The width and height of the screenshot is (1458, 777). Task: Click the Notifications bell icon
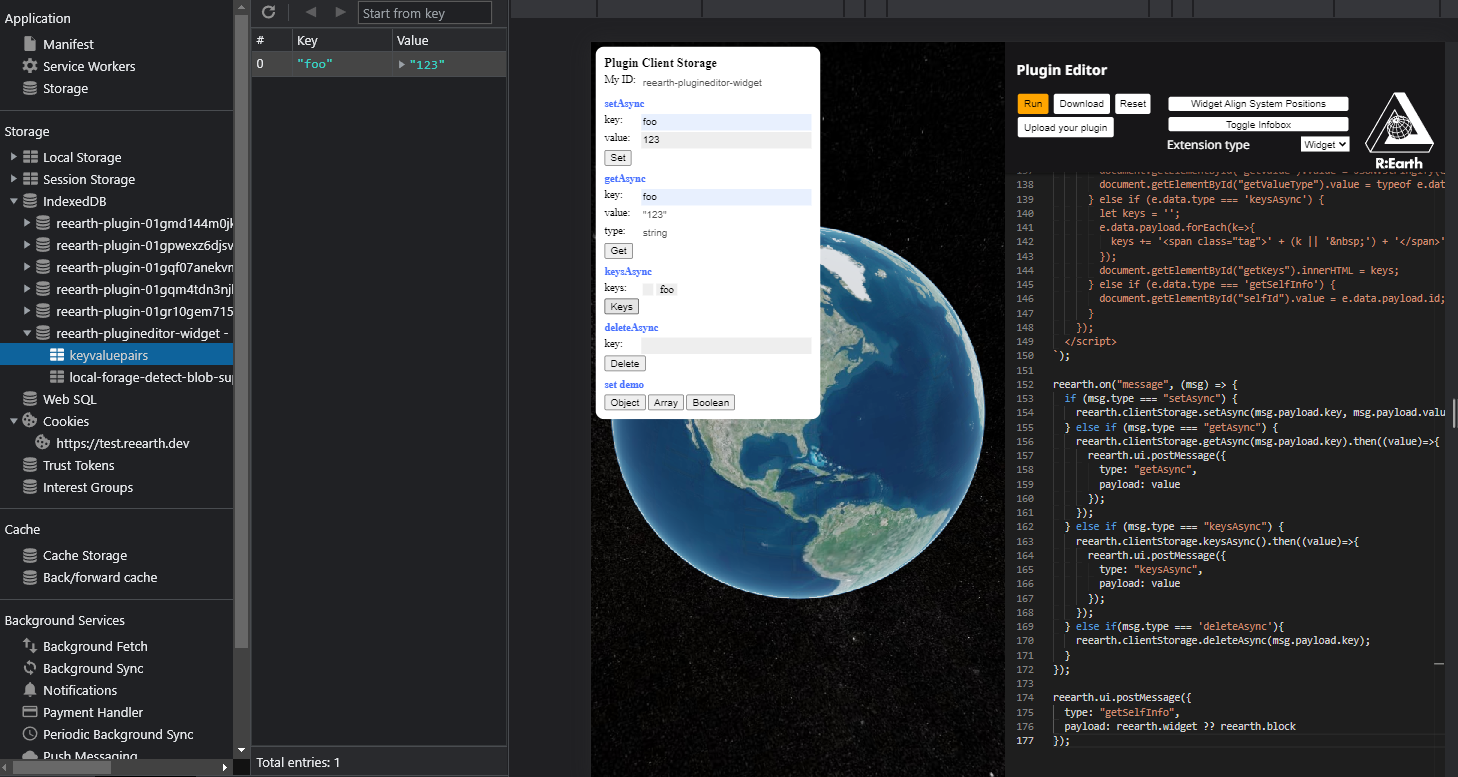click(x=30, y=690)
